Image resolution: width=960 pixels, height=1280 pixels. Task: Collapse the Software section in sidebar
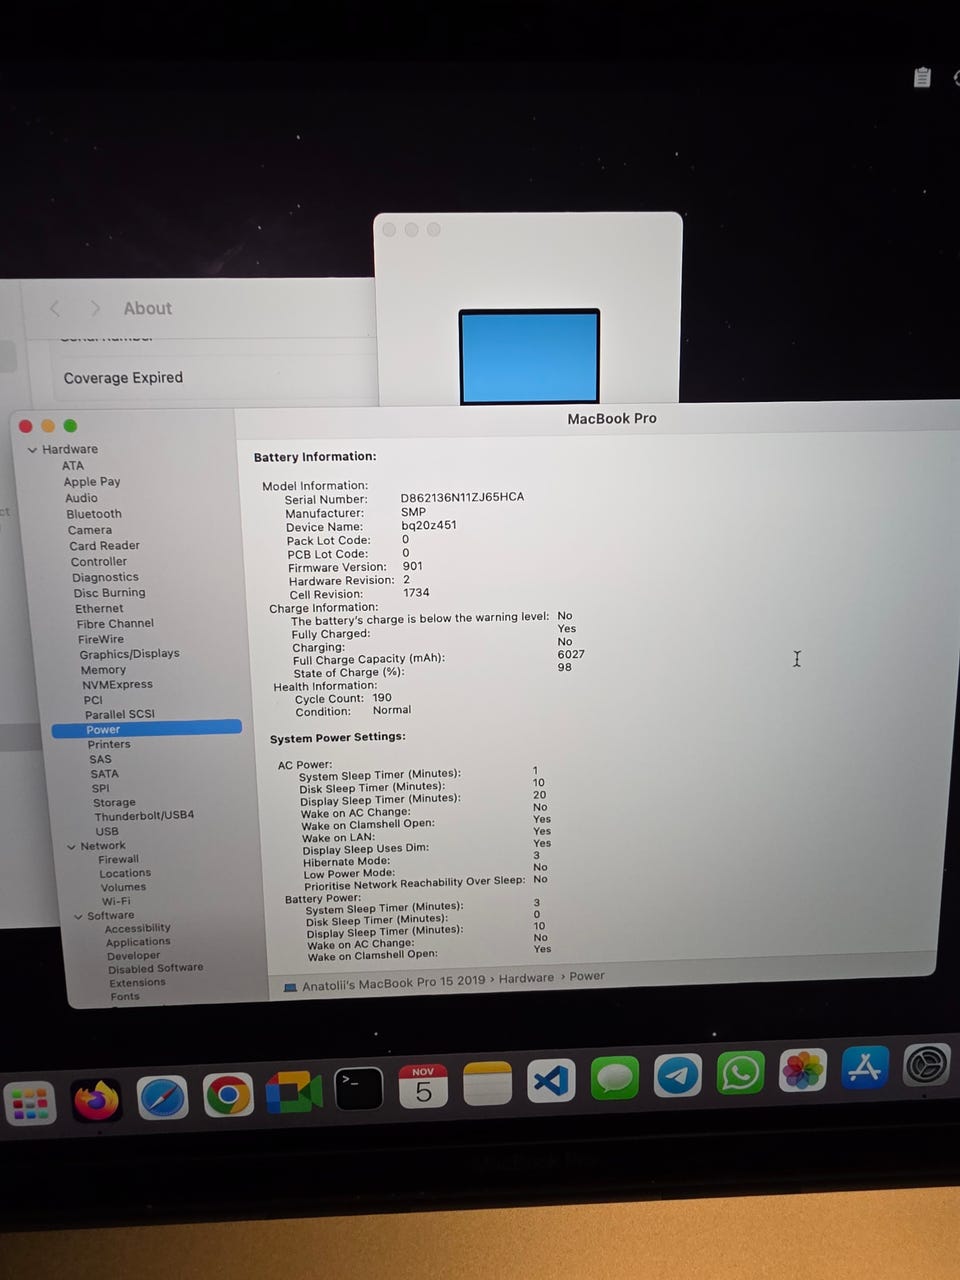coord(78,916)
